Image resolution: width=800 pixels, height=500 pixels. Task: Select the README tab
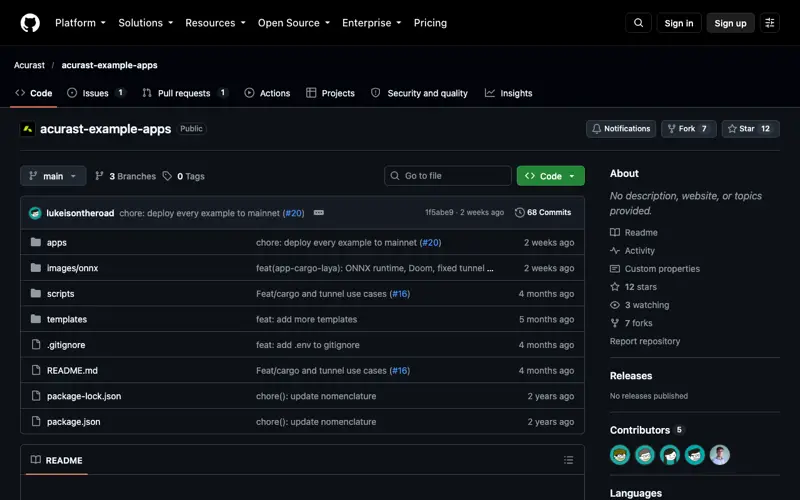57,460
